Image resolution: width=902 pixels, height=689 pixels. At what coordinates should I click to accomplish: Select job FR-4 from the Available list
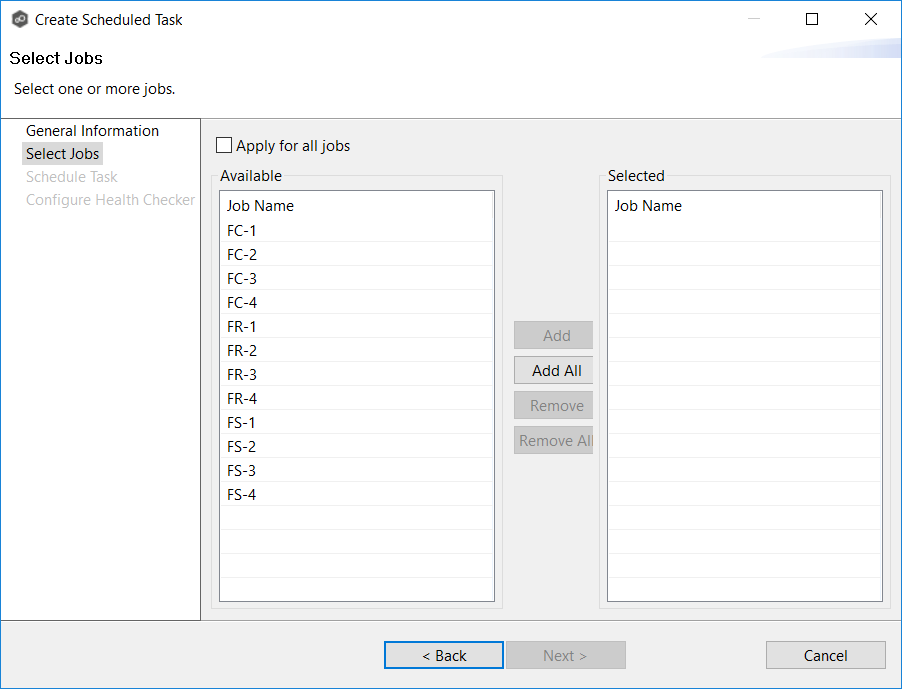pyautogui.click(x=241, y=398)
